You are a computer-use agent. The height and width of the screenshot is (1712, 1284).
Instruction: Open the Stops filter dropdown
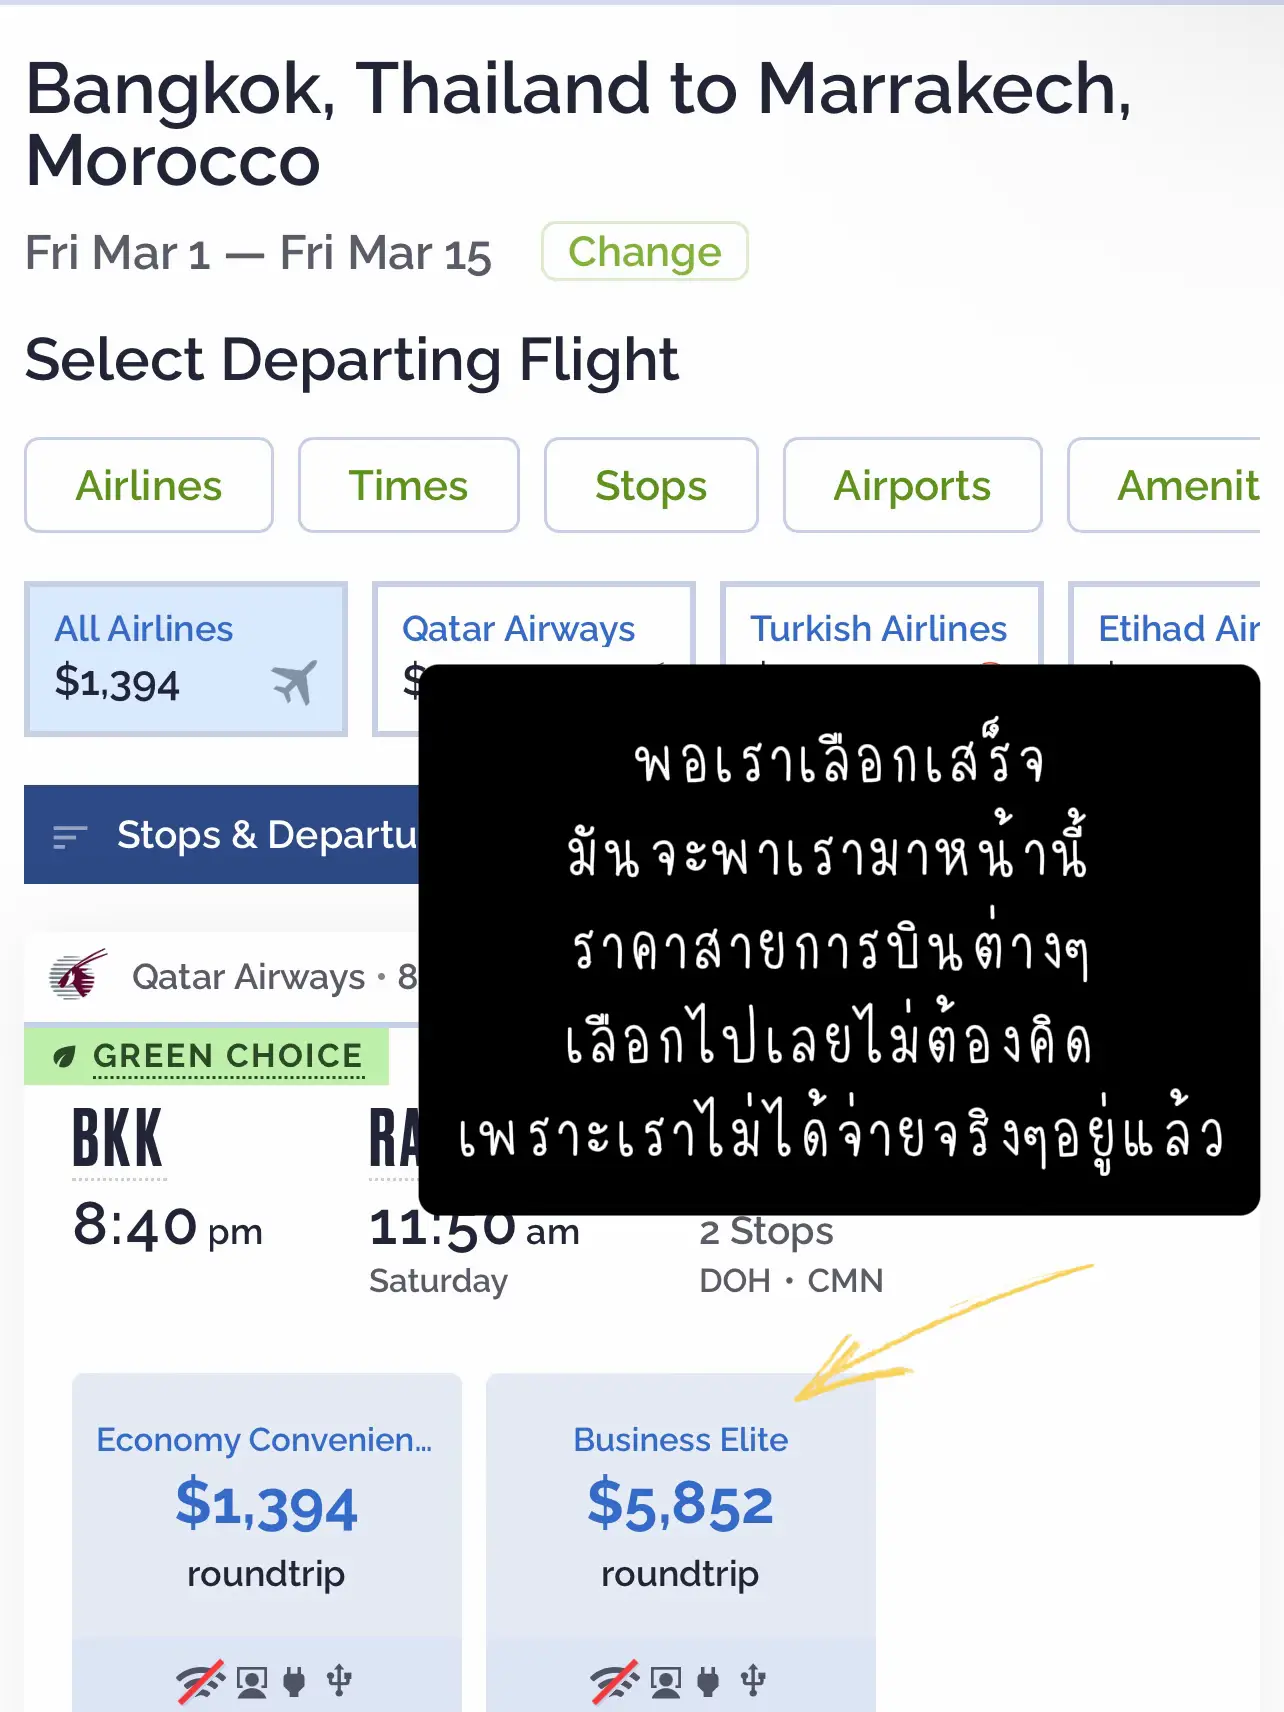[x=650, y=485]
